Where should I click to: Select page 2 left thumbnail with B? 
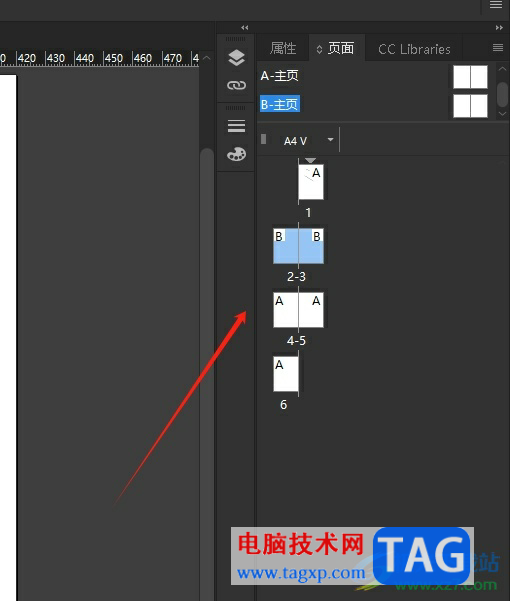coord(286,246)
